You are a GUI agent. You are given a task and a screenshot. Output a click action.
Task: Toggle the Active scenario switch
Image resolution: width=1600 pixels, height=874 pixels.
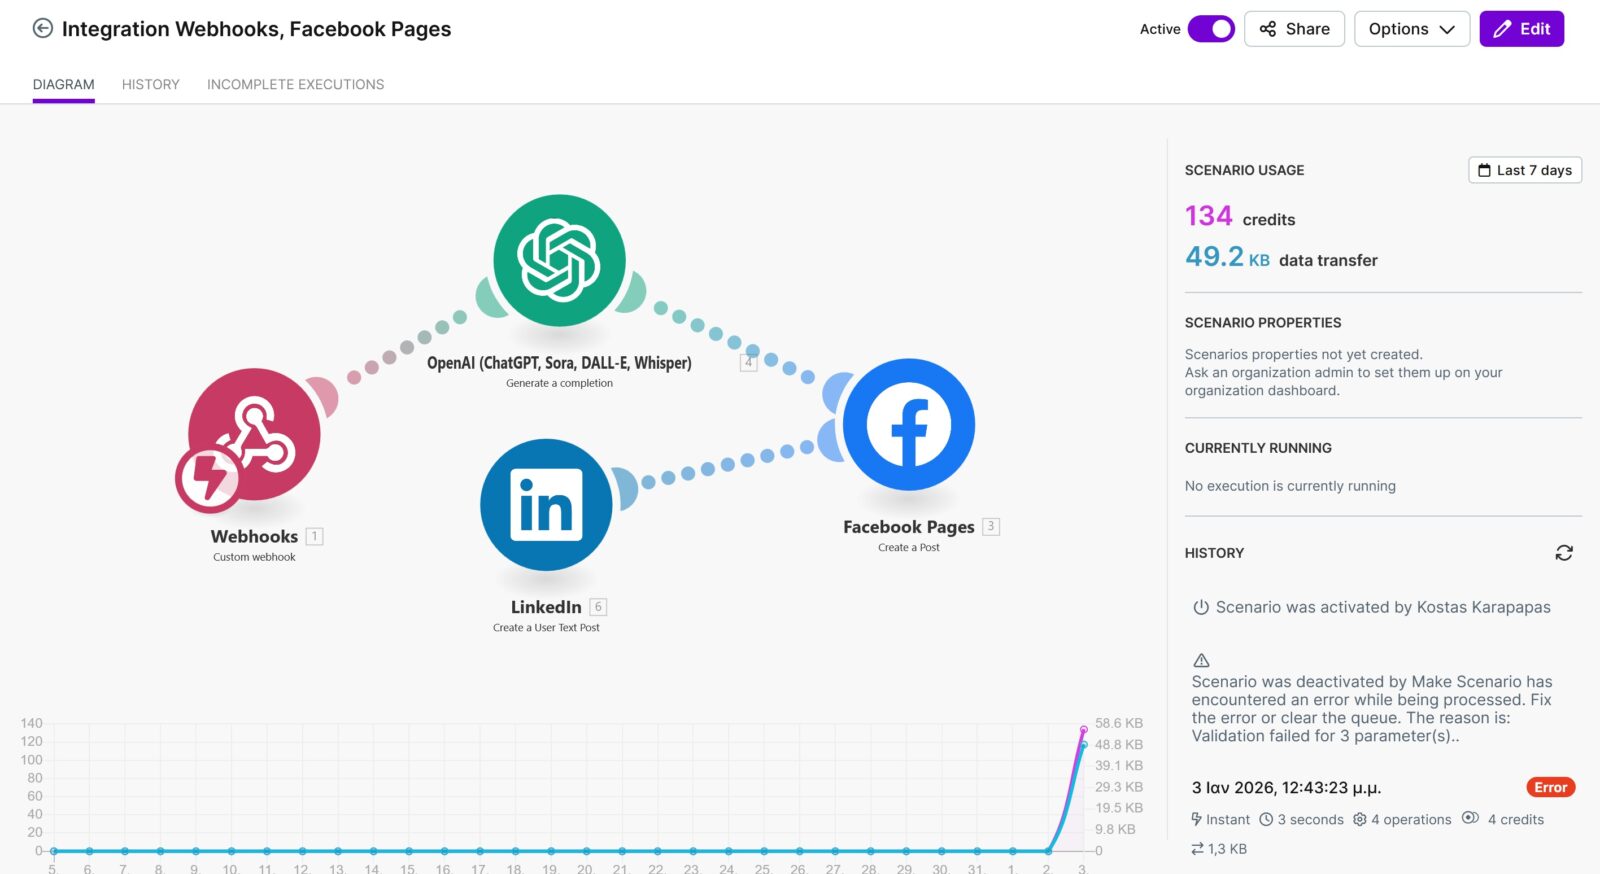pos(1211,29)
